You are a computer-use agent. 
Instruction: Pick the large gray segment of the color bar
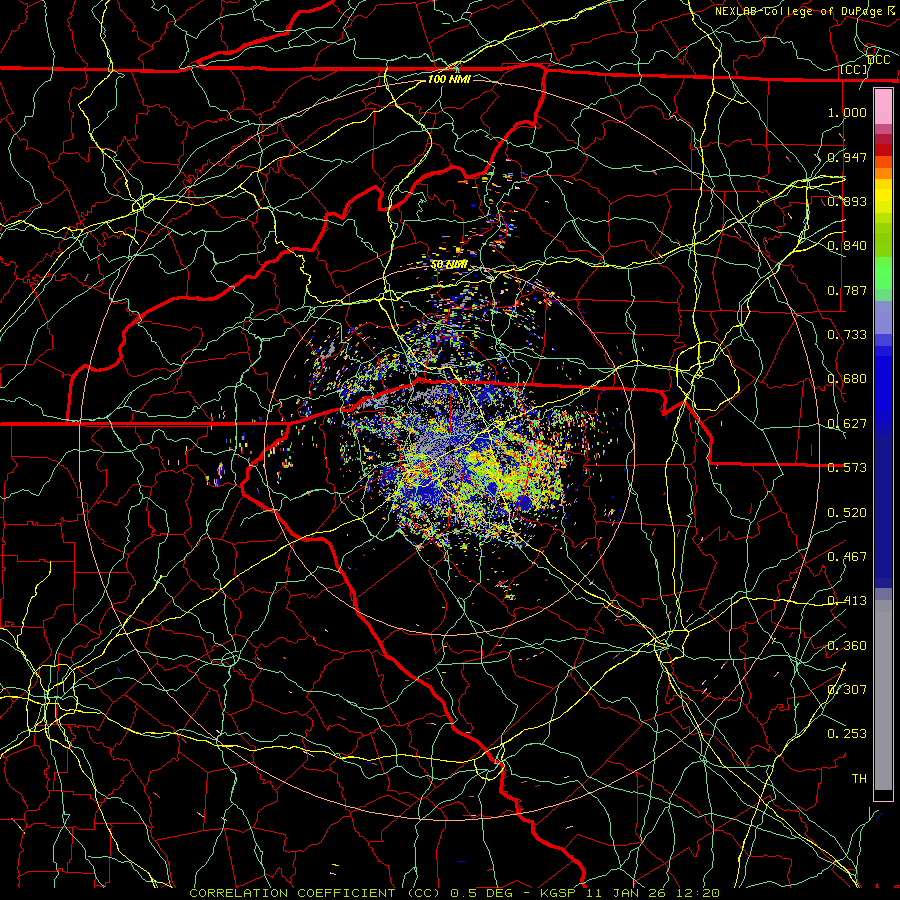coord(883,695)
